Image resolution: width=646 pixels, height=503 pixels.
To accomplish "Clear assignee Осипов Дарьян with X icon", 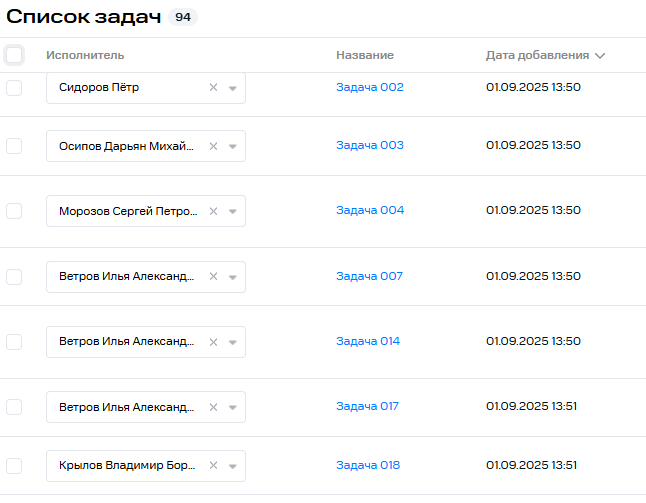I will (x=213, y=146).
